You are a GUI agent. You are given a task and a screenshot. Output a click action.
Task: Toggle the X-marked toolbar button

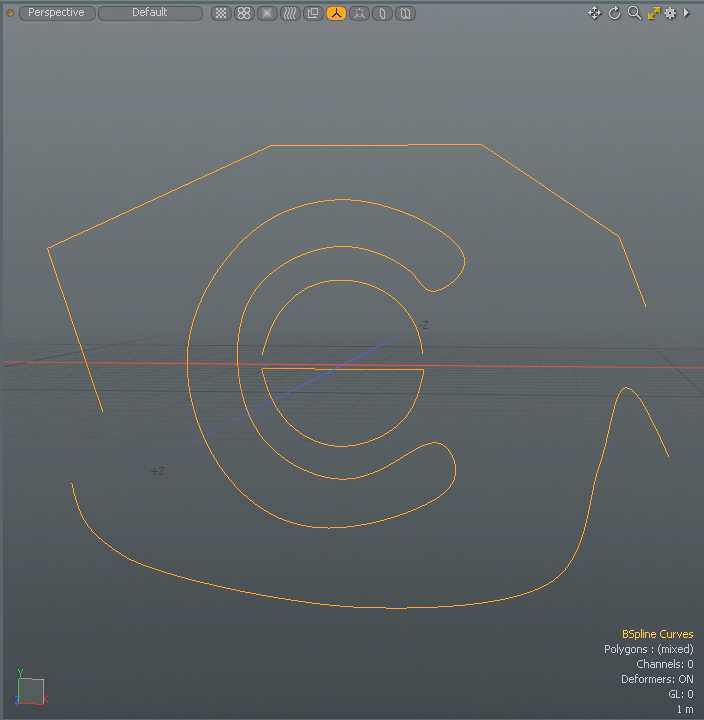(267, 13)
